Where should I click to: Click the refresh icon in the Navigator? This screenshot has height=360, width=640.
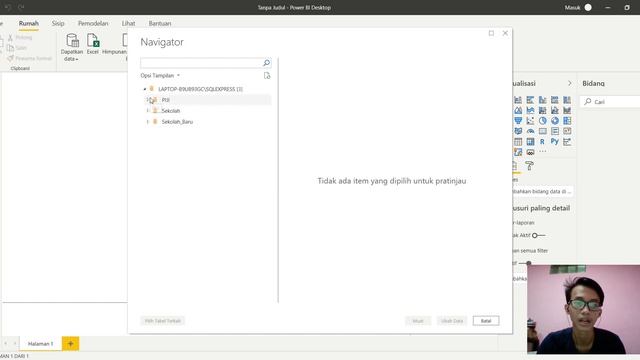[x=267, y=76]
